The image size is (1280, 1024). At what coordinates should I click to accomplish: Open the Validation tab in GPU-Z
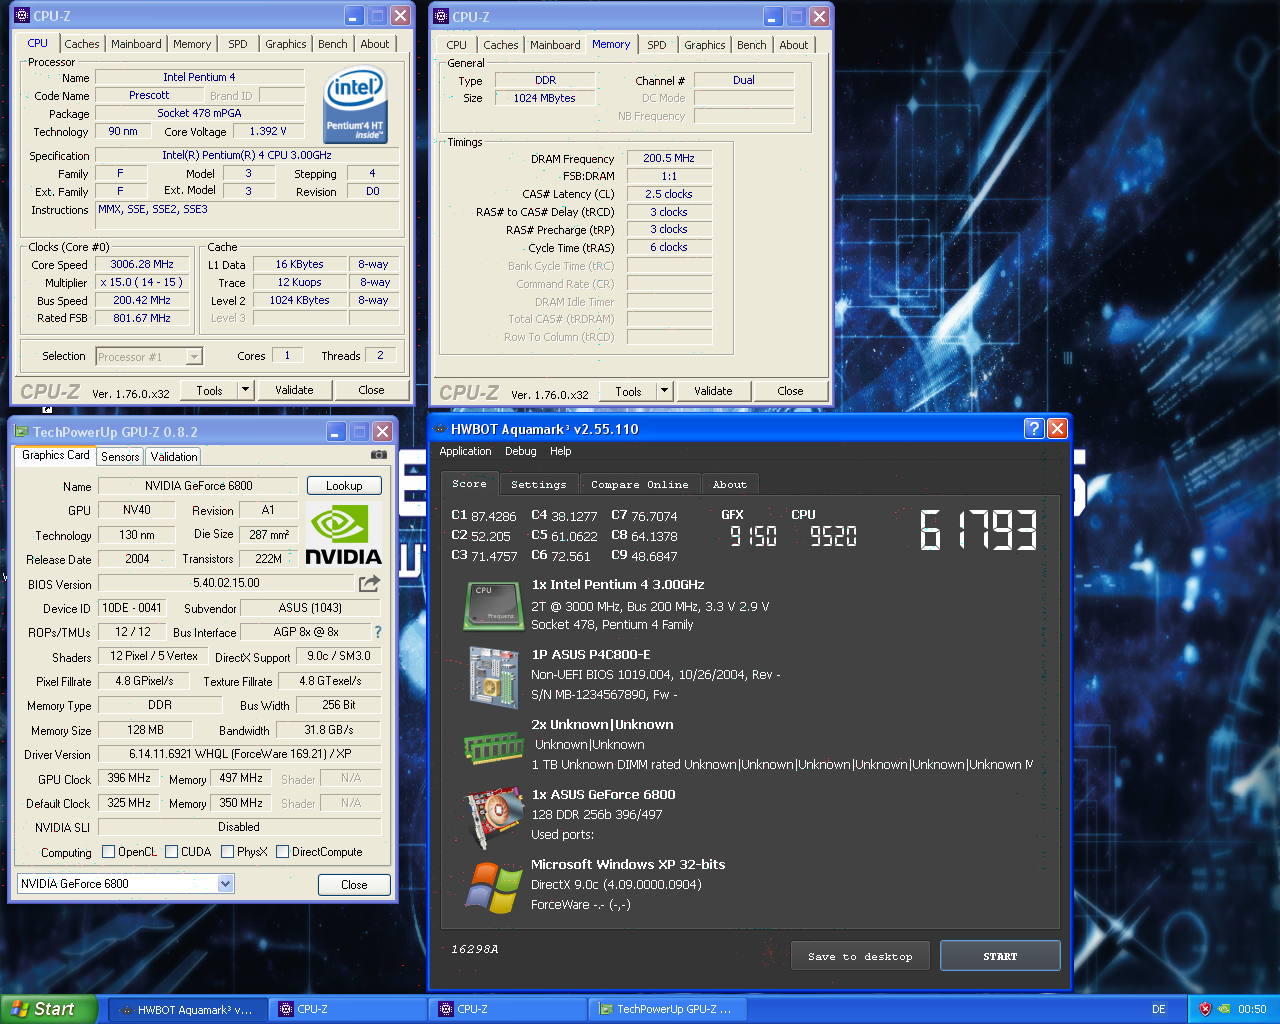[x=174, y=457]
